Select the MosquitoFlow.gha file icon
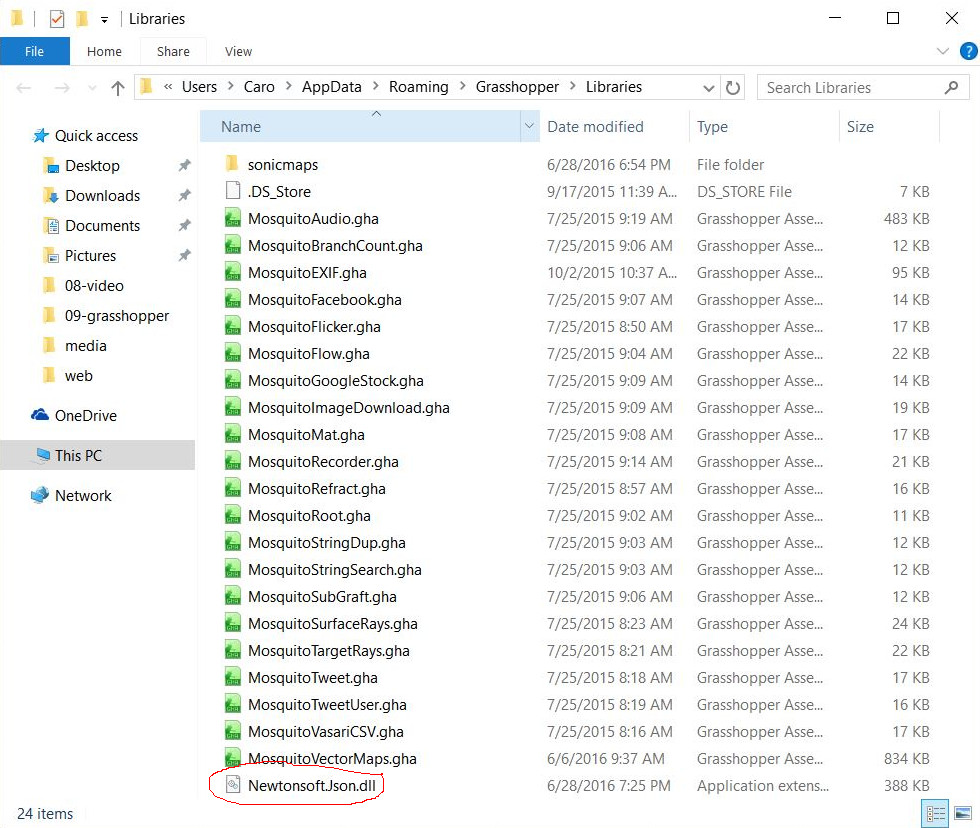Screen dimensions: 980x828 tap(232, 353)
